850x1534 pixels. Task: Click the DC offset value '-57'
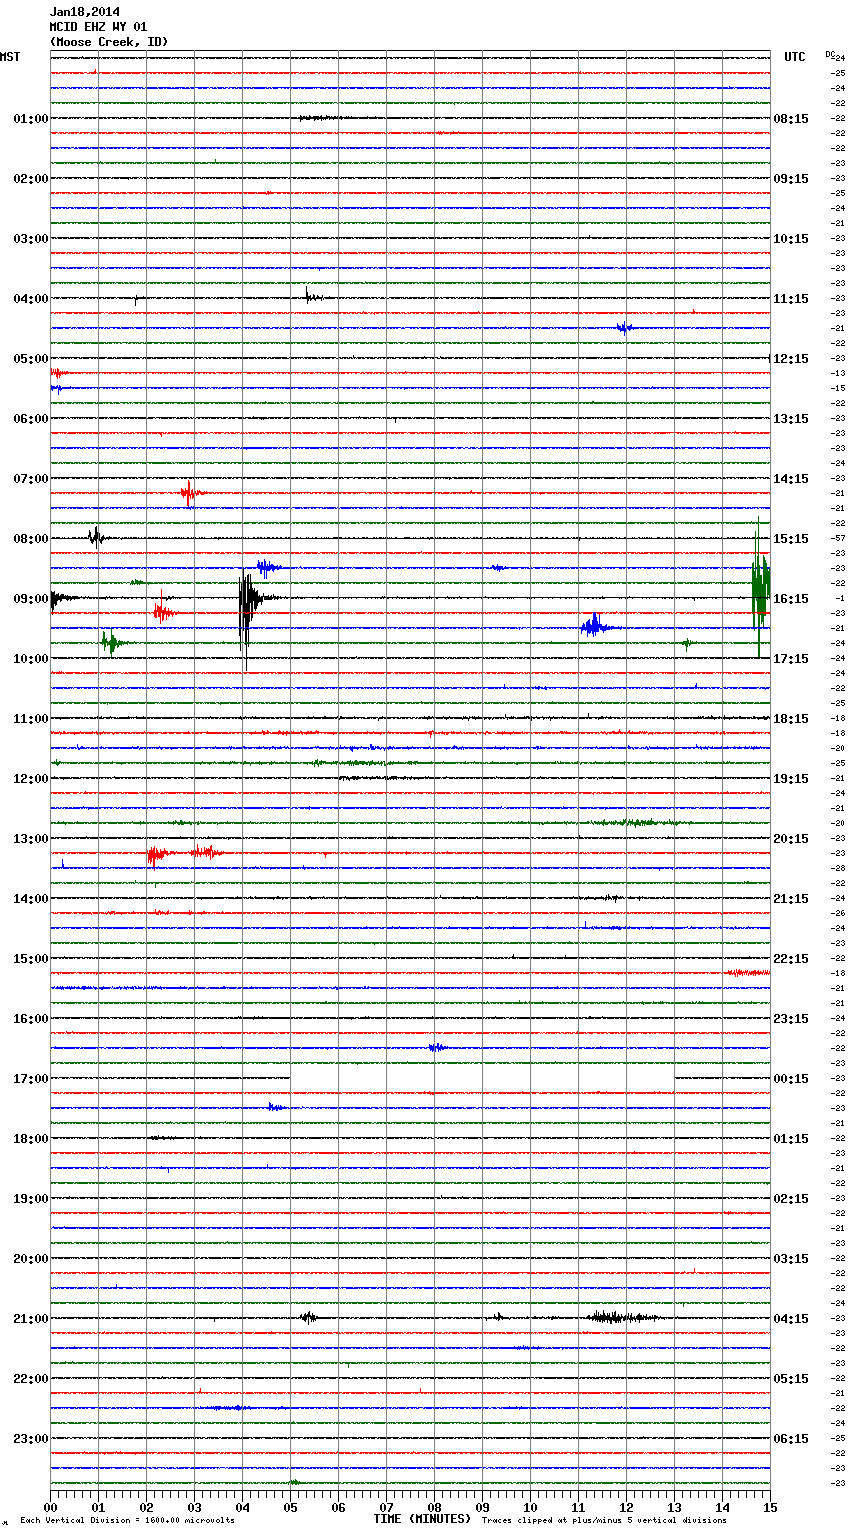point(838,539)
